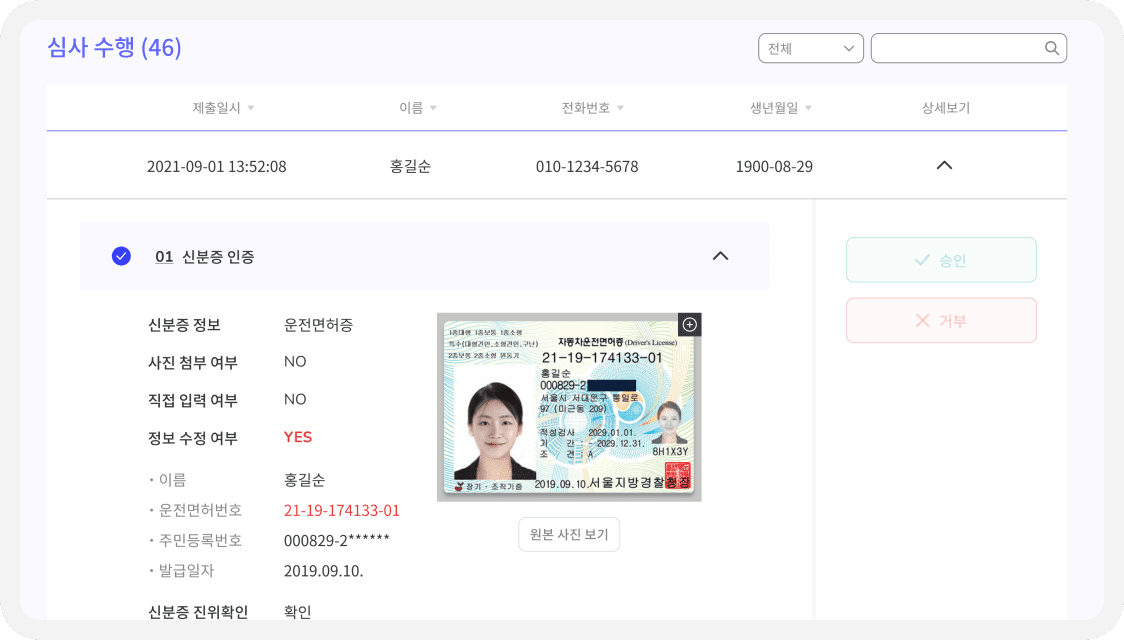Click the 심사 수행 (46) title
The image size is (1124, 640).
[114, 47]
